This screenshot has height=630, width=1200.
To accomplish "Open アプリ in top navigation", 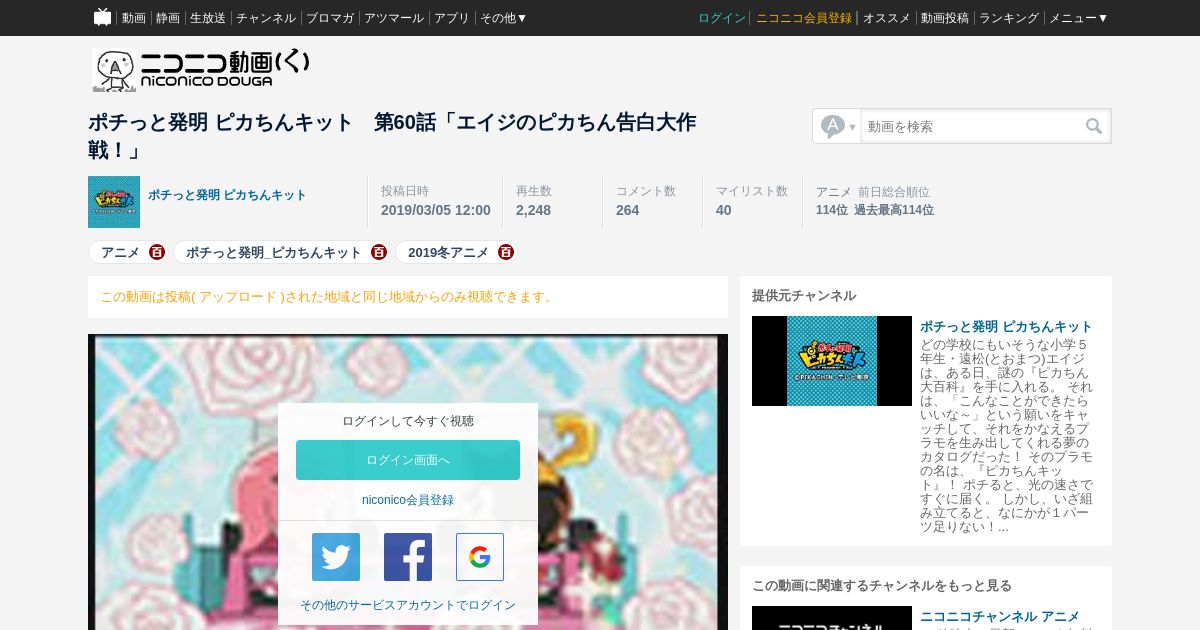I will [x=452, y=18].
